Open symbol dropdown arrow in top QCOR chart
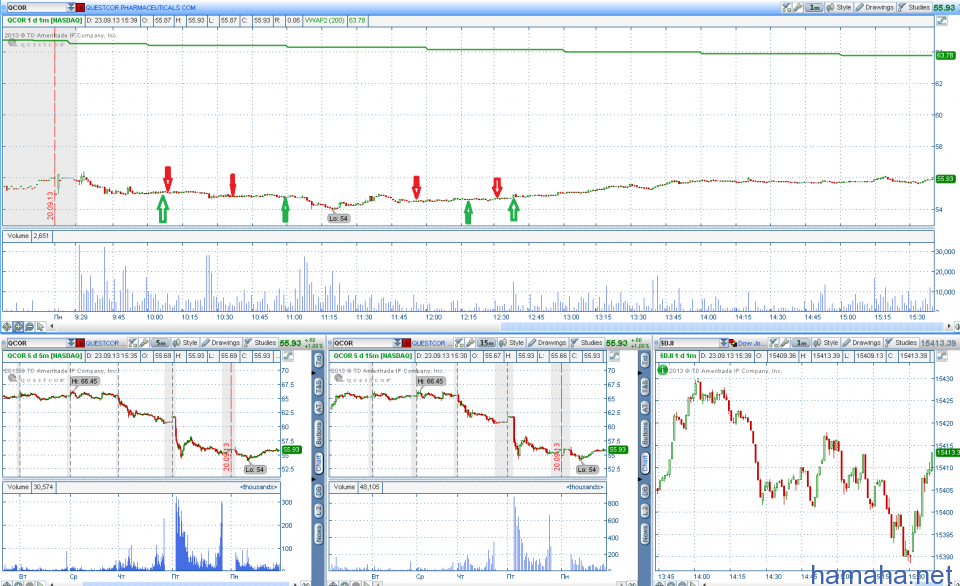The image size is (960, 586). coord(71,7)
